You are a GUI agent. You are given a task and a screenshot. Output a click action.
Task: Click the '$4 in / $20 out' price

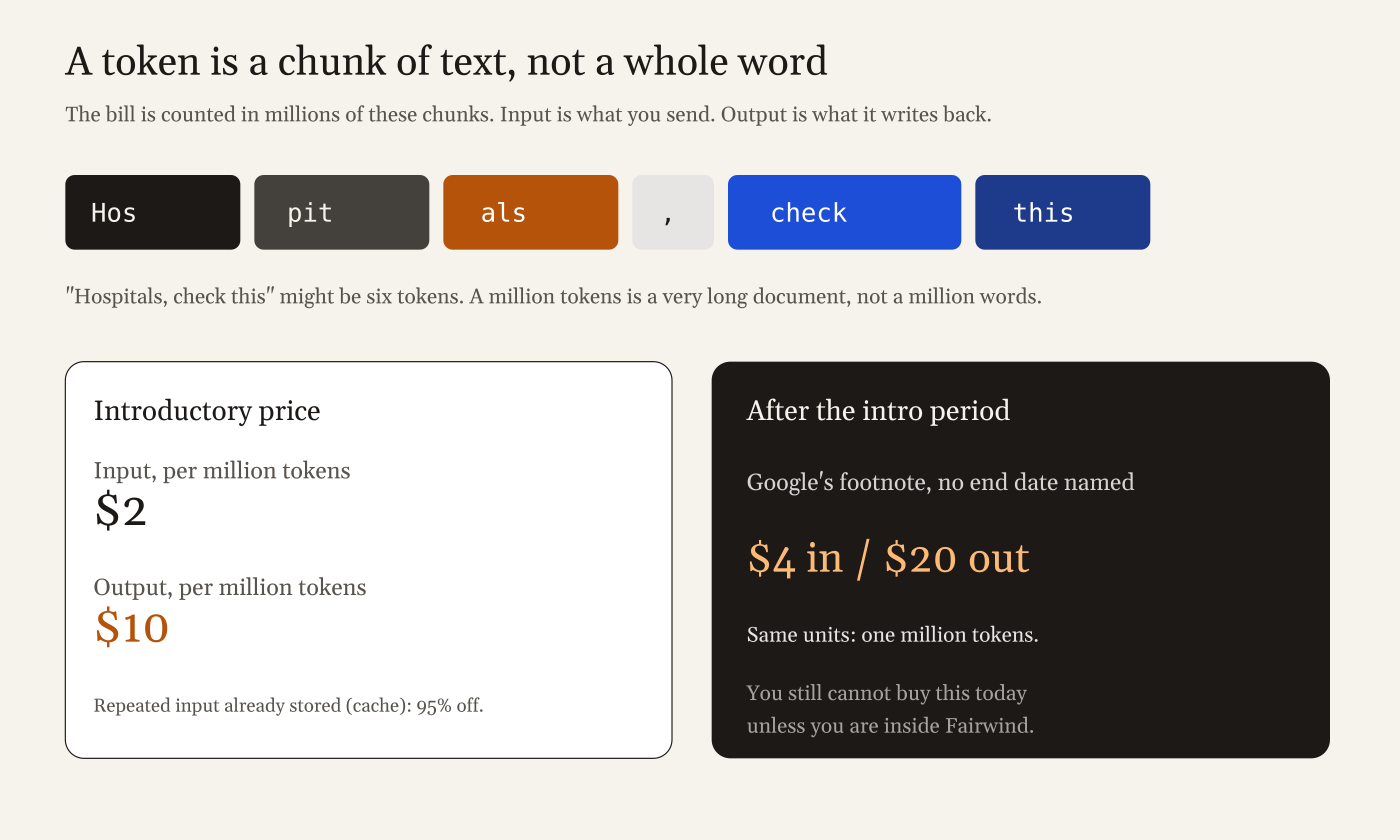tap(888, 558)
